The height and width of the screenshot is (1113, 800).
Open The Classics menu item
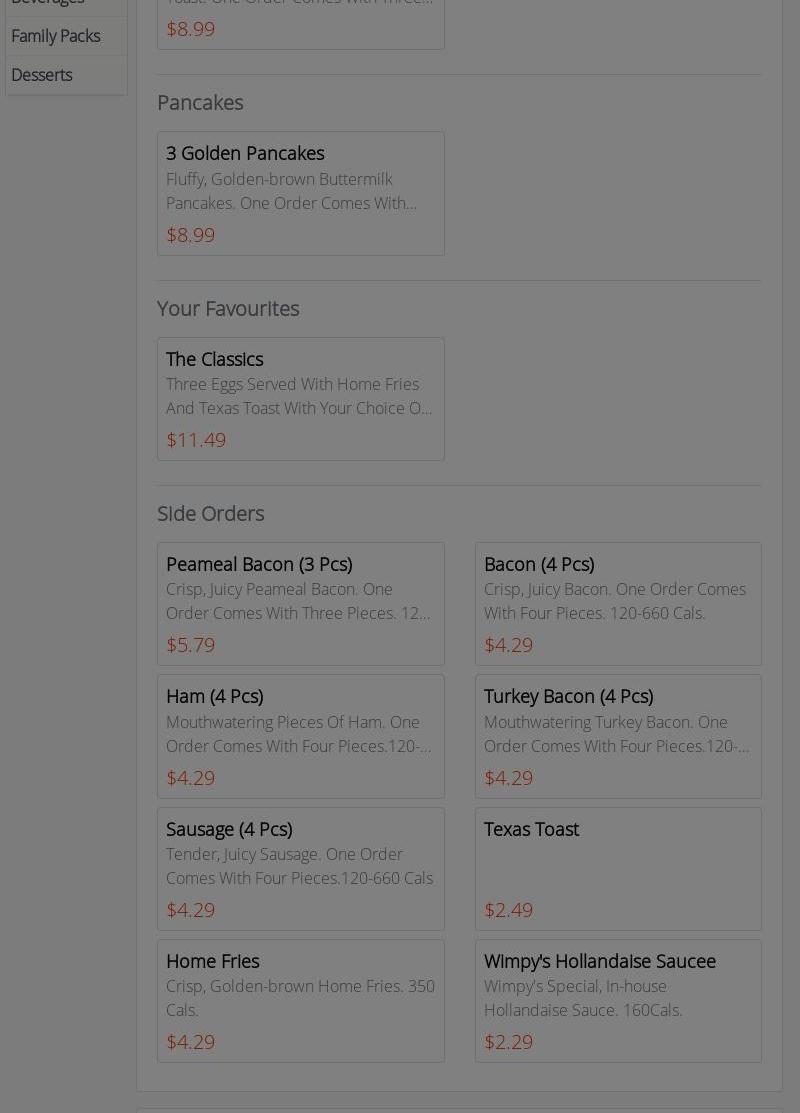(x=300, y=398)
